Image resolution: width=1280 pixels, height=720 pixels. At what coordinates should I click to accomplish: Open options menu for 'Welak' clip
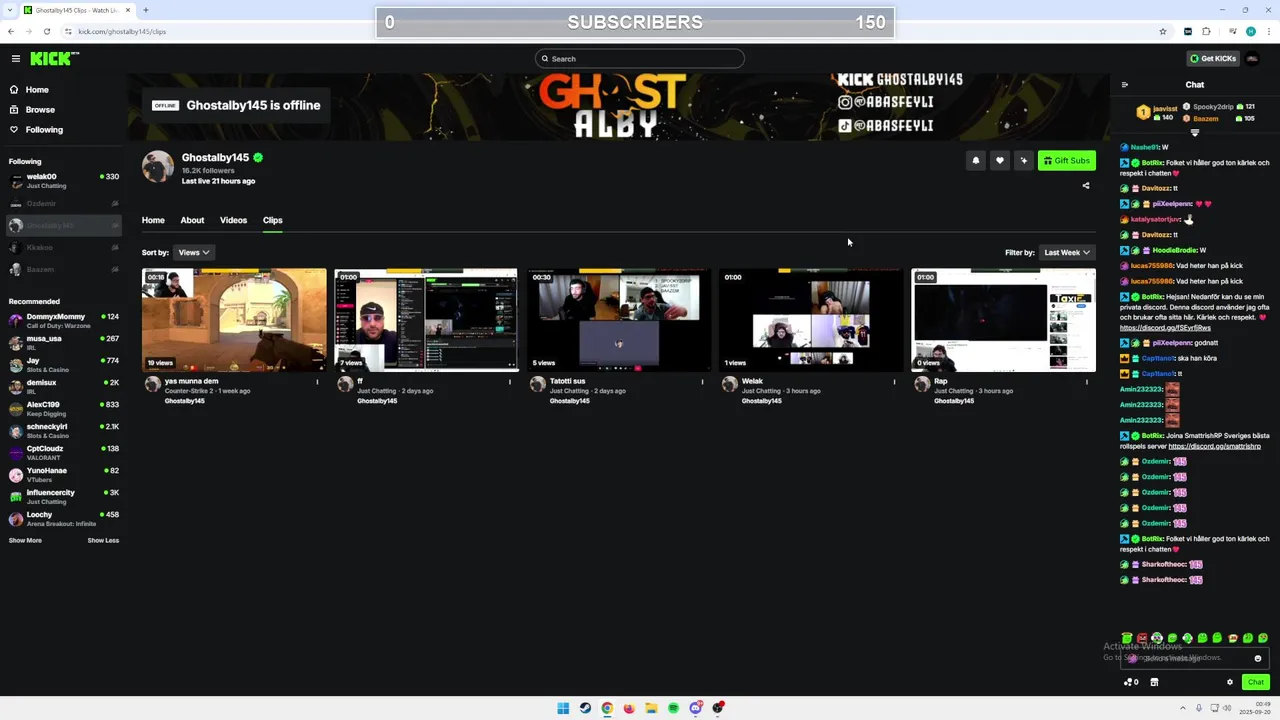[x=895, y=381]
